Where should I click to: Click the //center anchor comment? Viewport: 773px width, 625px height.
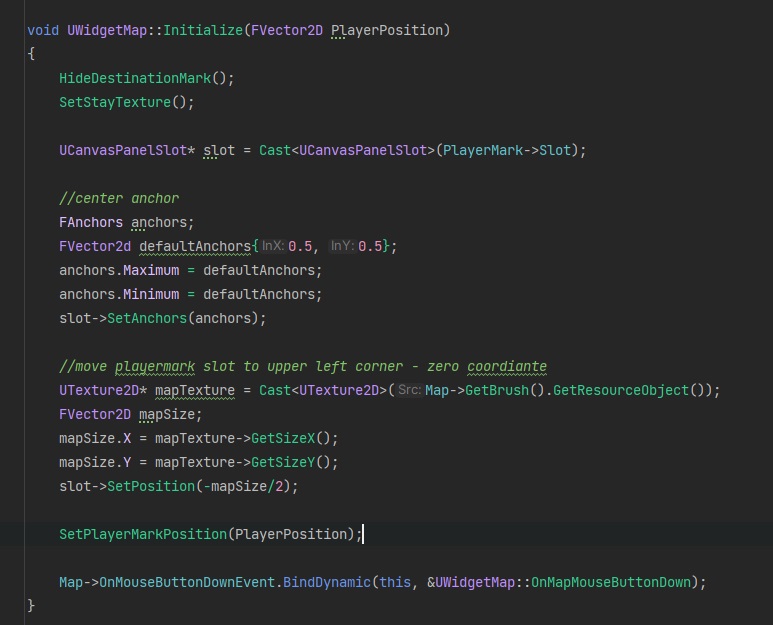tap(119, 198)
